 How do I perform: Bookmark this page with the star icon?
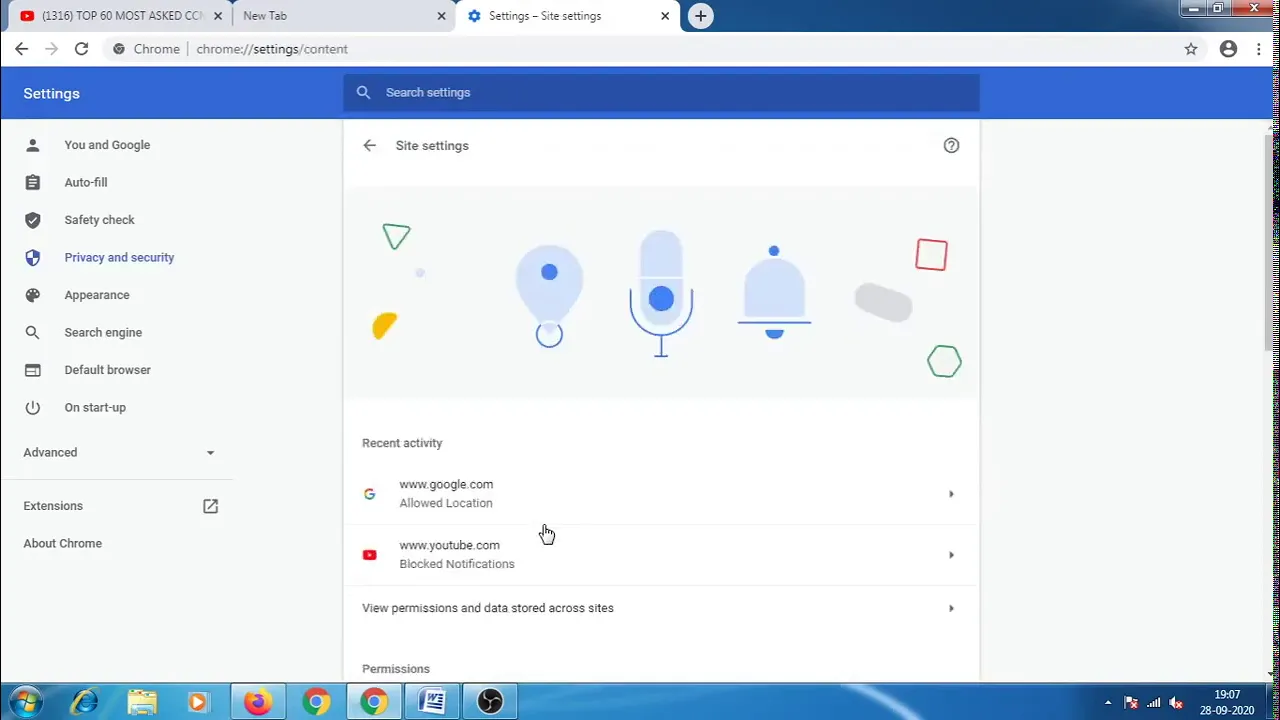click(1191, 49)
